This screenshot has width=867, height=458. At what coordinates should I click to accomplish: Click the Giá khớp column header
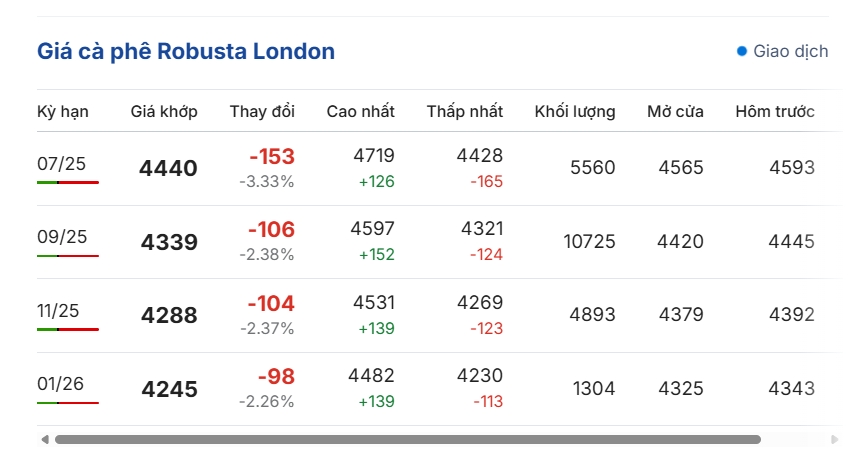pos(164,112)
